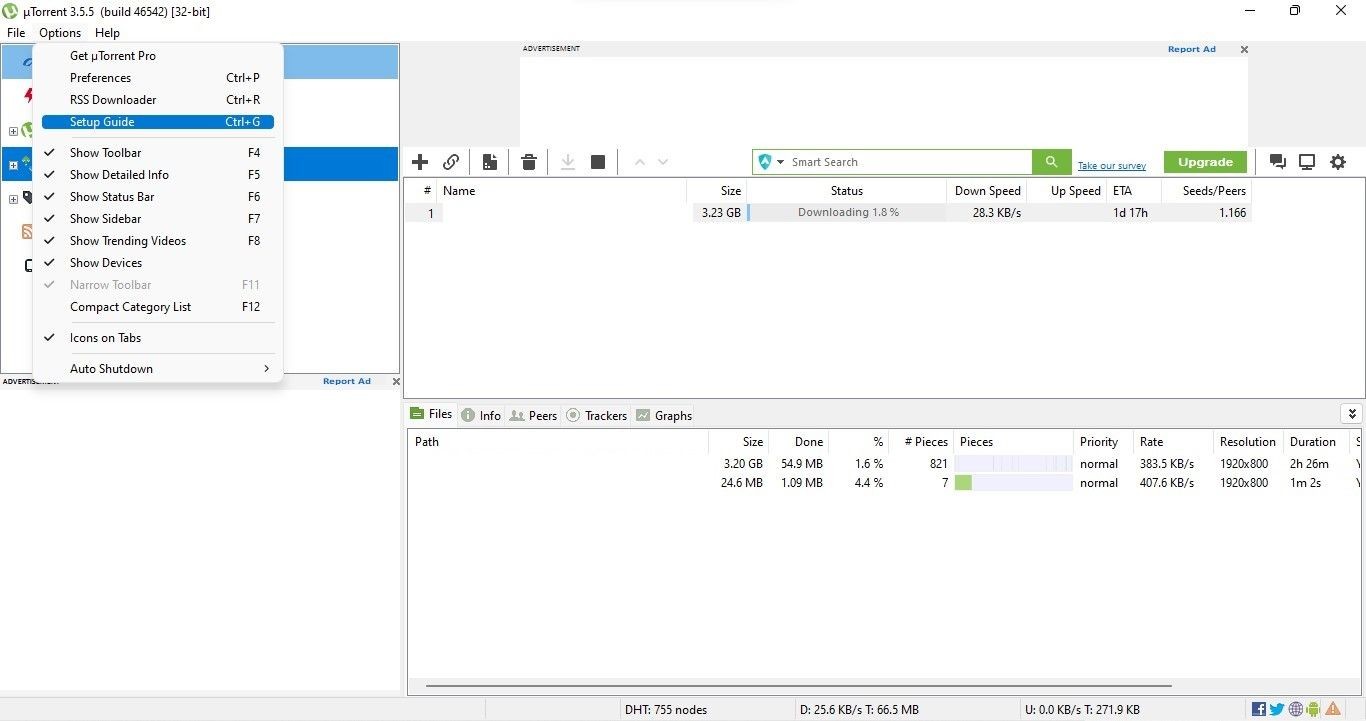Click inside the Smart Search input field
This screenshot has width=1366, height=721.
(x=908, y=162)
